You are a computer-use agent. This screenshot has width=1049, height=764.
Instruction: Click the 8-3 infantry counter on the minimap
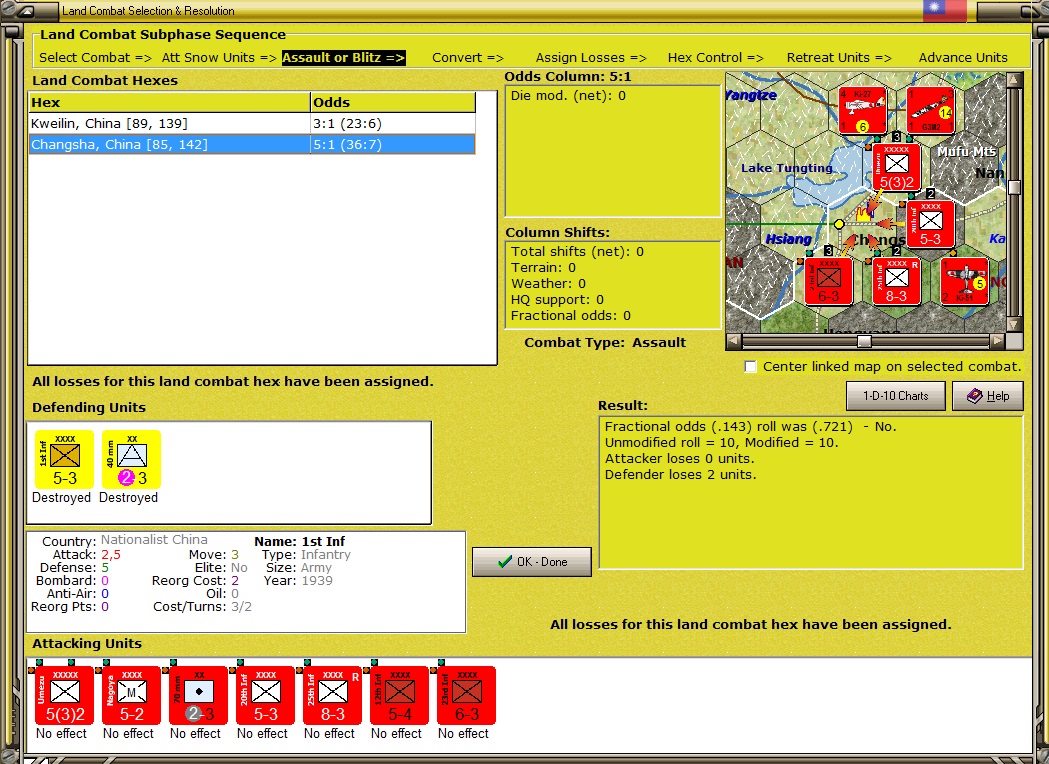(x=896, y=281)
